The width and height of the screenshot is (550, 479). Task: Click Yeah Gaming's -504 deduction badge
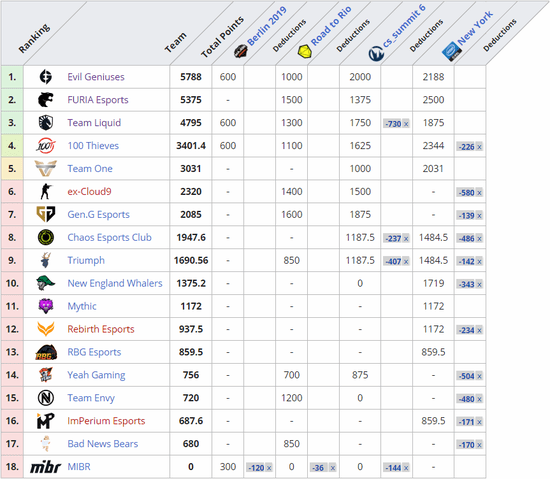(470, 376)
